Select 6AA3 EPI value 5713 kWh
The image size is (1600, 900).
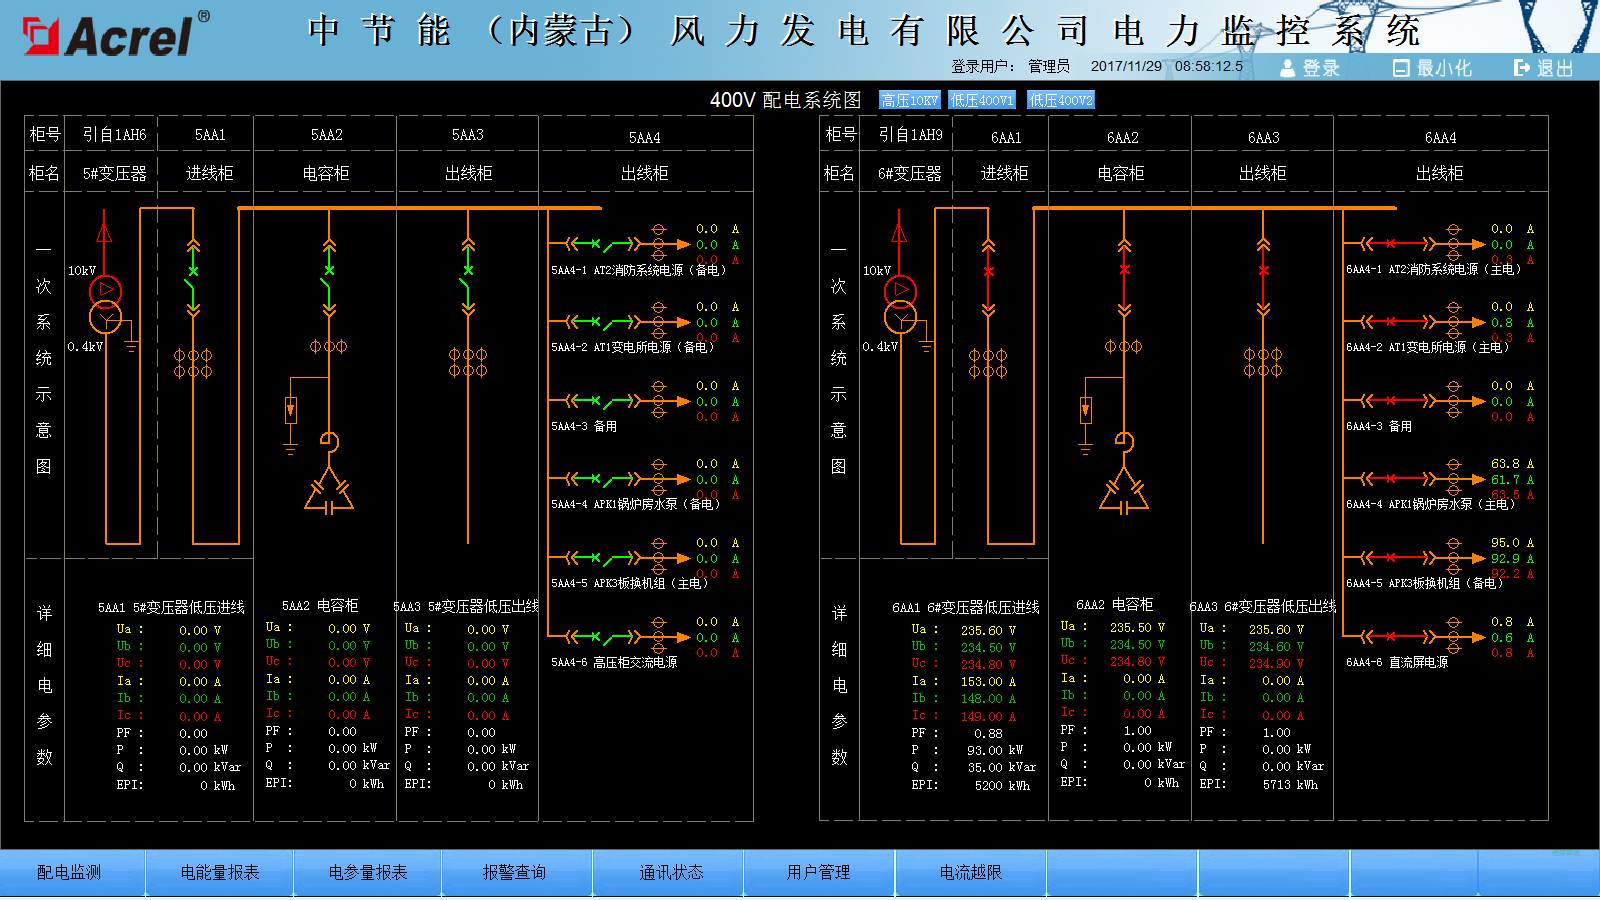point(1290,785)
